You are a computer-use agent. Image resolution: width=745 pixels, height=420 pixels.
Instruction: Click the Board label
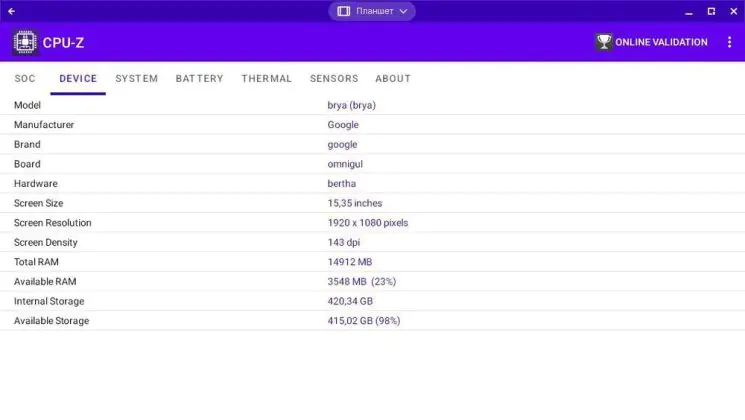pyautogui.click(x=27, y=164)
